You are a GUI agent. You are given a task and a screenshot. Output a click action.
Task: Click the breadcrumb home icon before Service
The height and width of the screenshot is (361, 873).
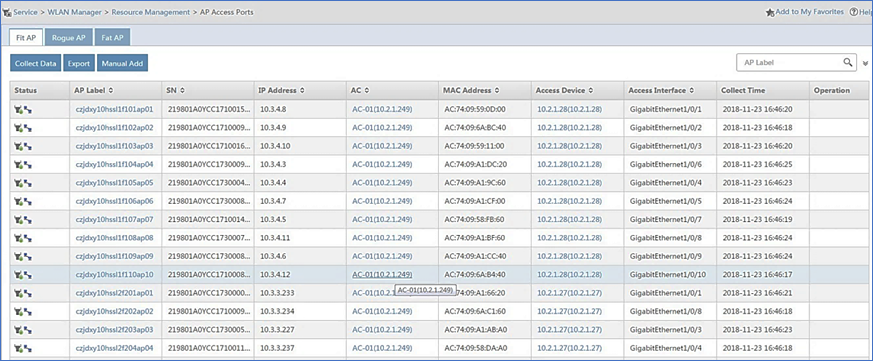[7, 12]
